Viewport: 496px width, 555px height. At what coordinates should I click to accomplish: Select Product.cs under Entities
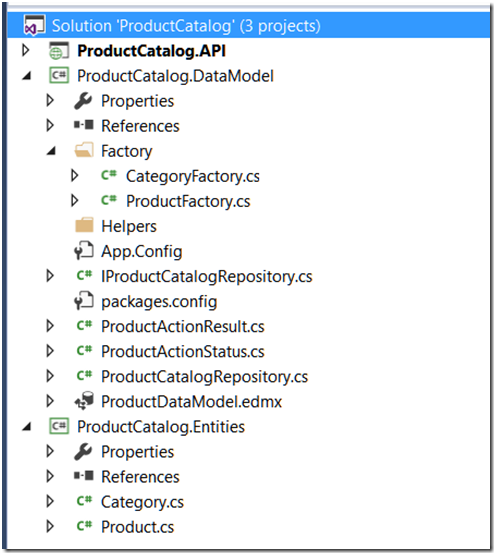click(137, 527)
